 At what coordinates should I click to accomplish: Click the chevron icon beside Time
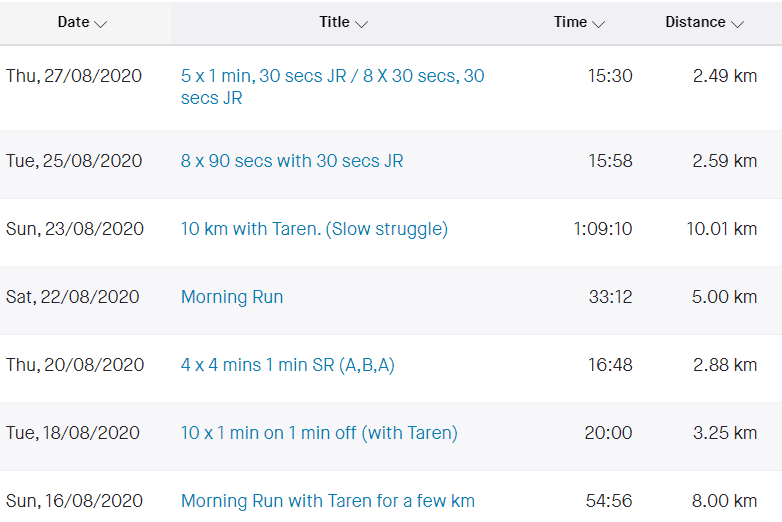point(598,24)
